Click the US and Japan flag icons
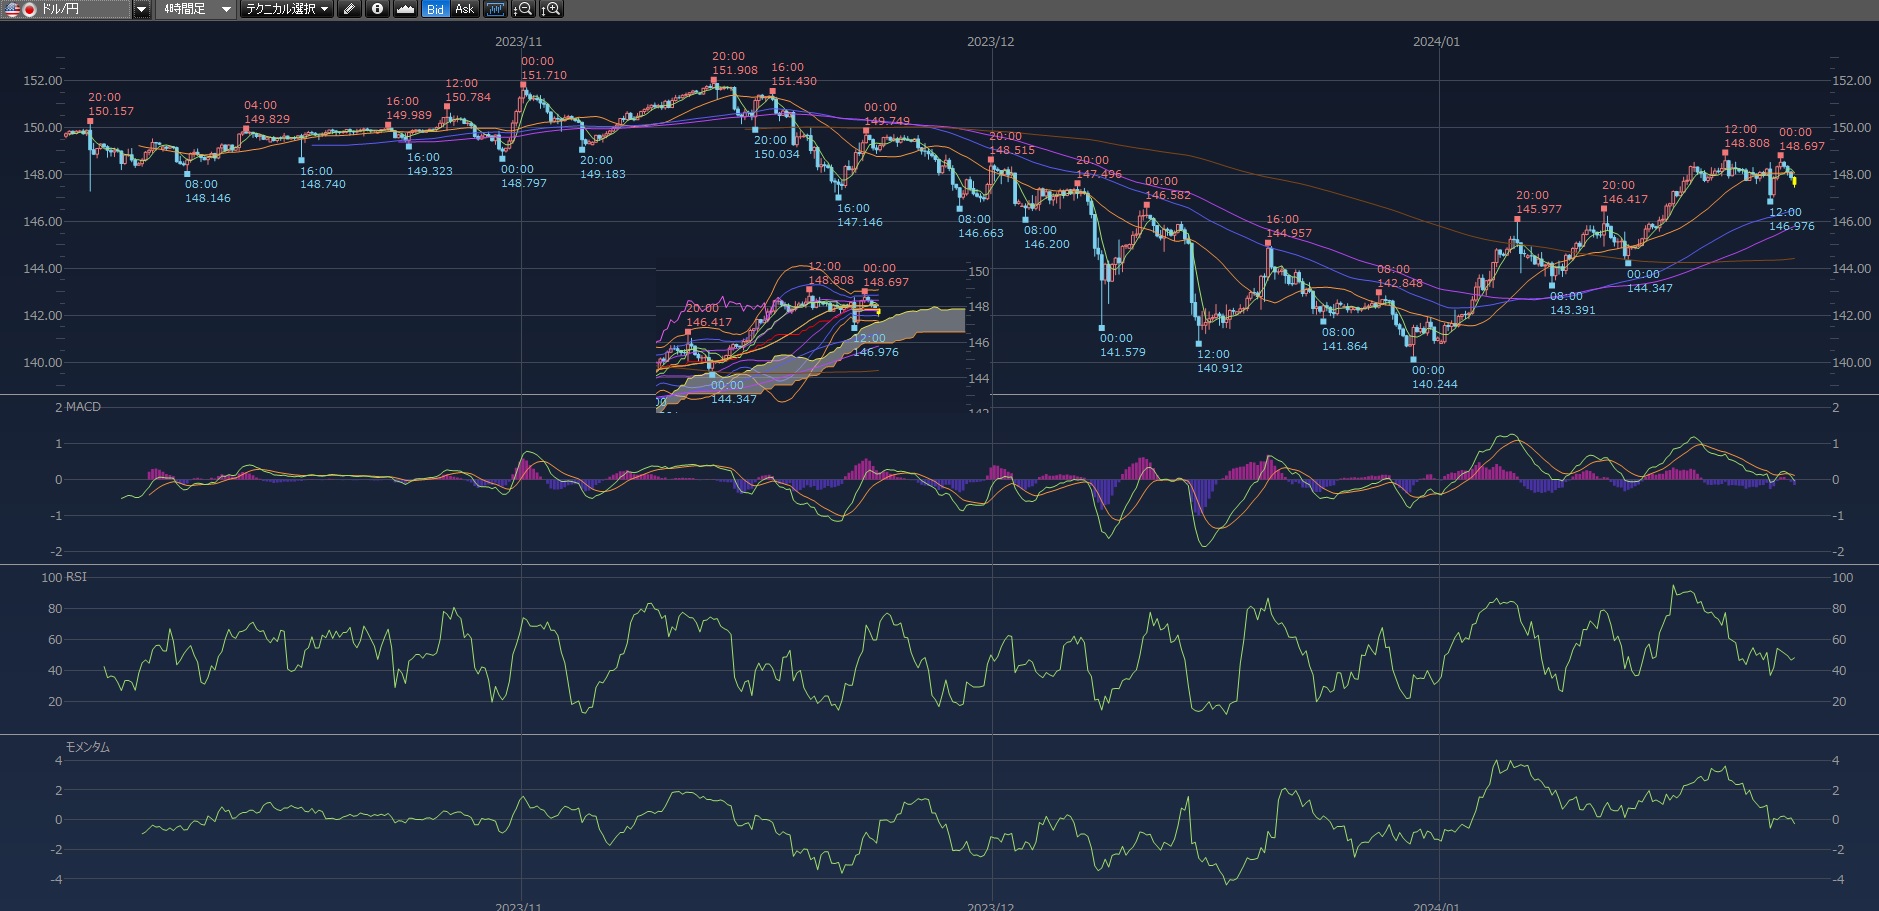Viewport: 1879px width, 911px height. [20, 9]
